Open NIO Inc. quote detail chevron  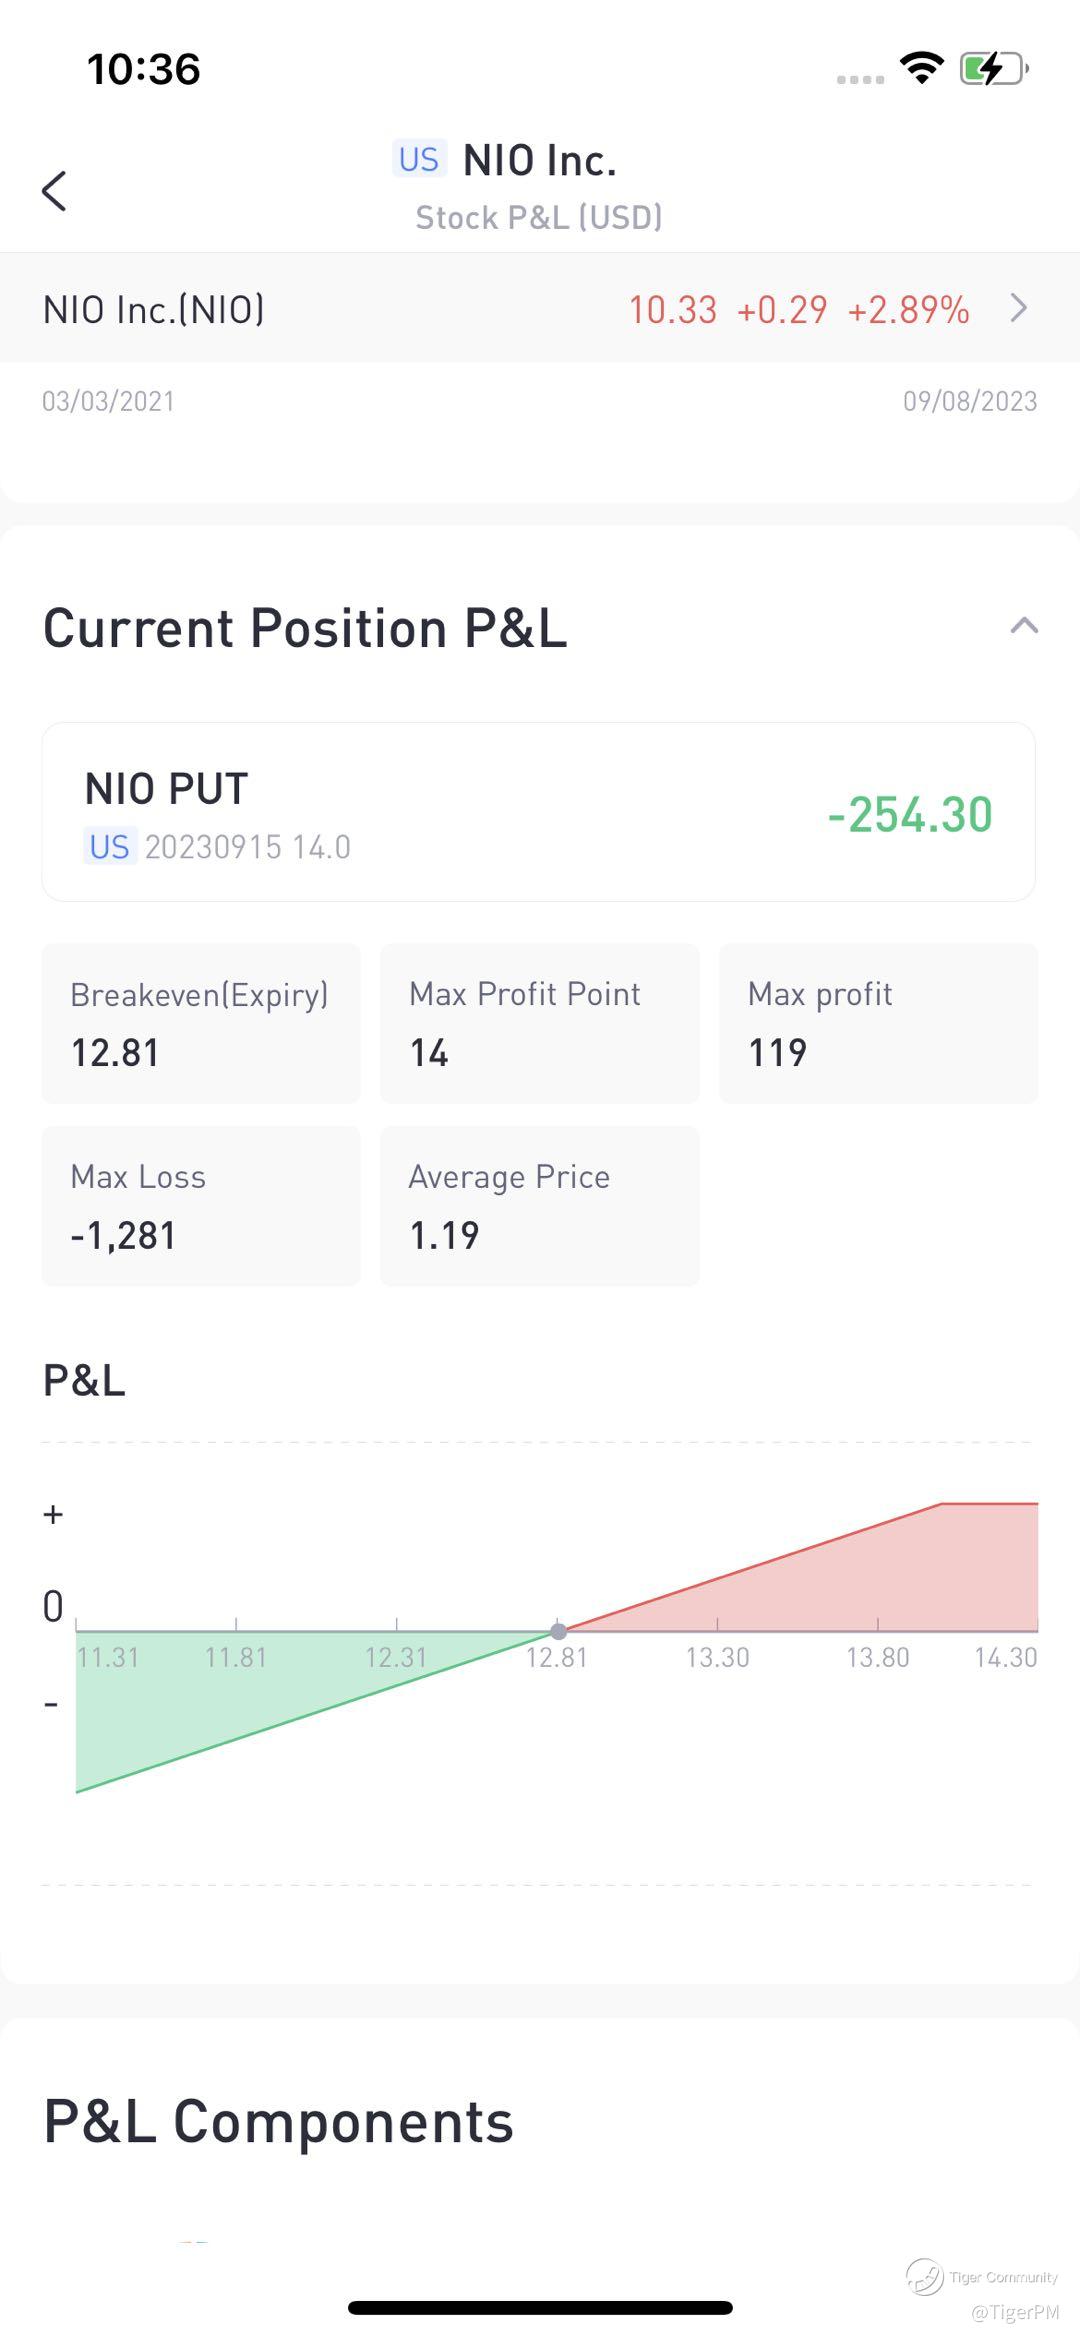pyautogui.click(x=1018, y=308)
